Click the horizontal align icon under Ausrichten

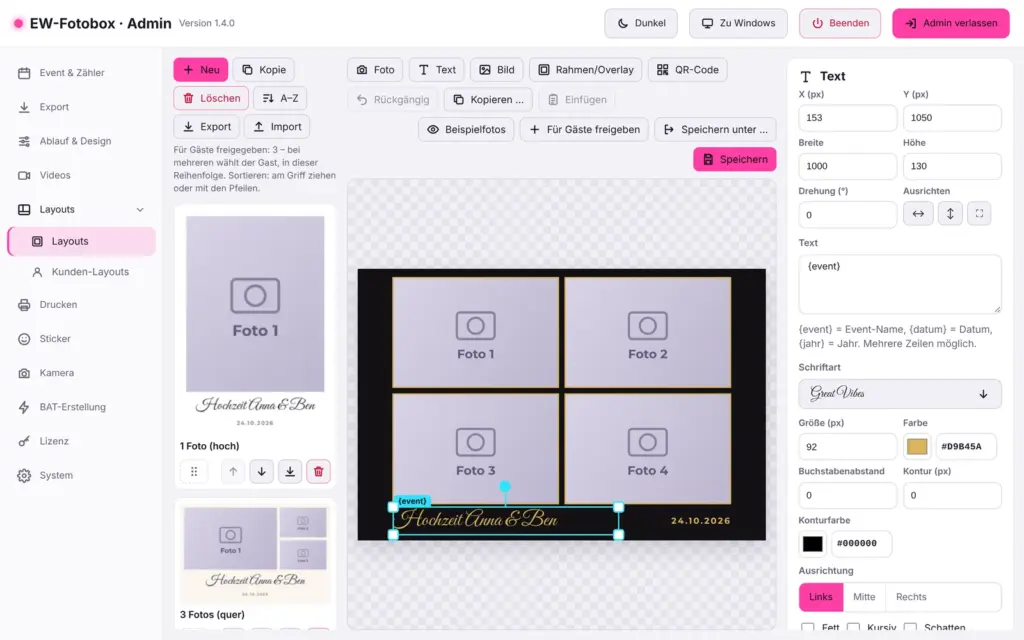click(x=918, y=214)
